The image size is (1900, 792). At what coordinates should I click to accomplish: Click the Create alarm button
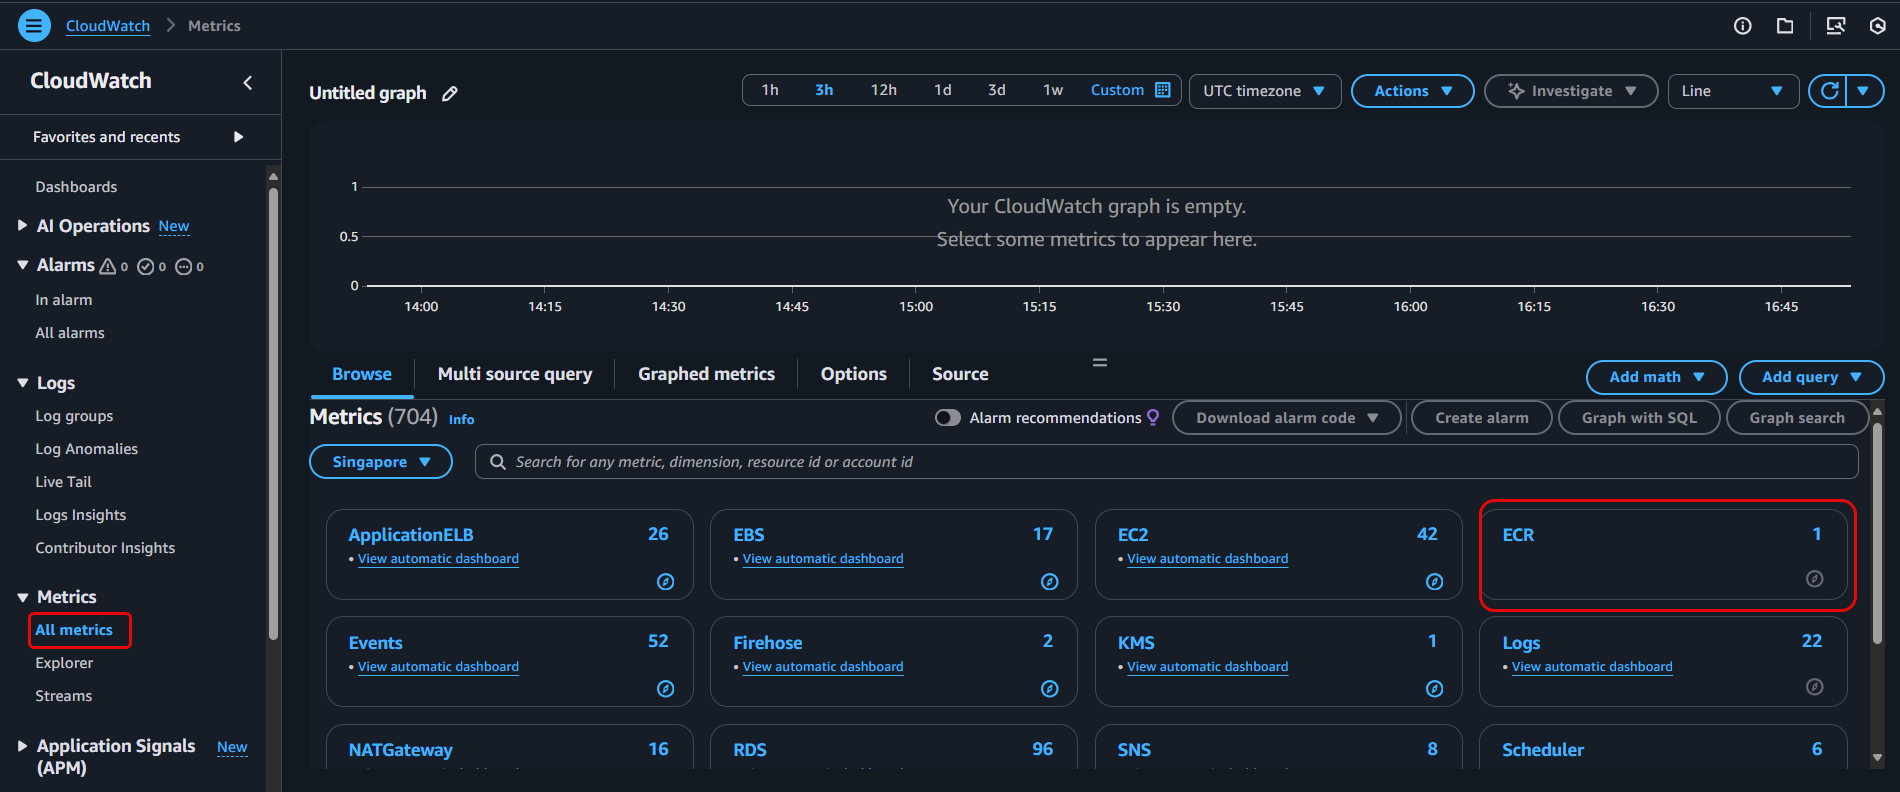(1482, 418)
